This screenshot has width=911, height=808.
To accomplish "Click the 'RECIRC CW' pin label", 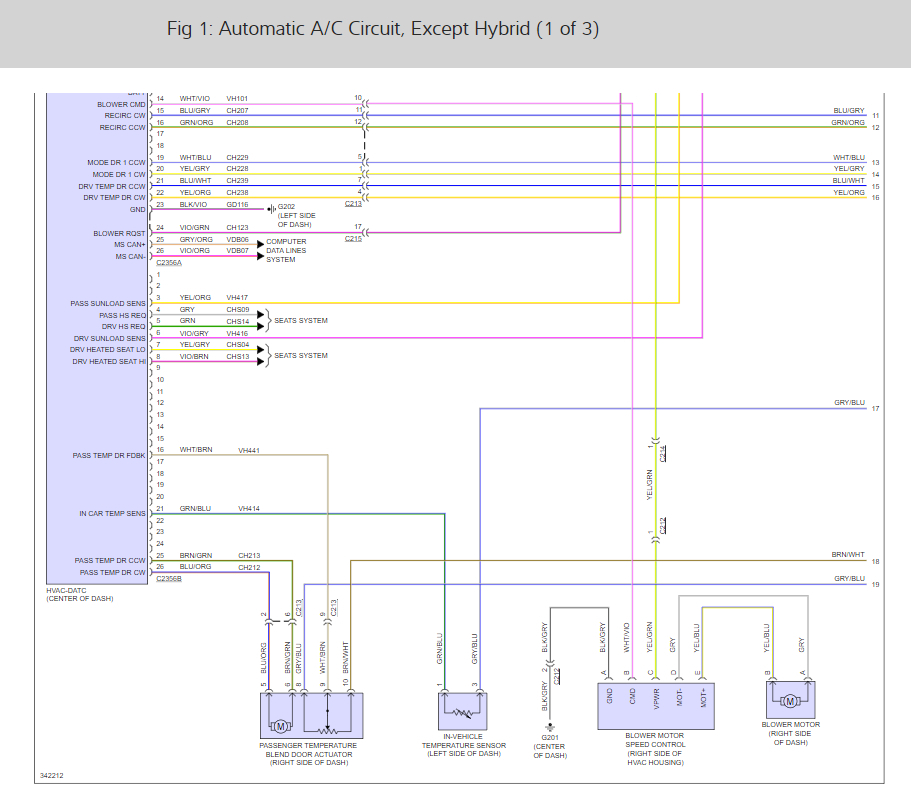I will [x=125, y=116].
